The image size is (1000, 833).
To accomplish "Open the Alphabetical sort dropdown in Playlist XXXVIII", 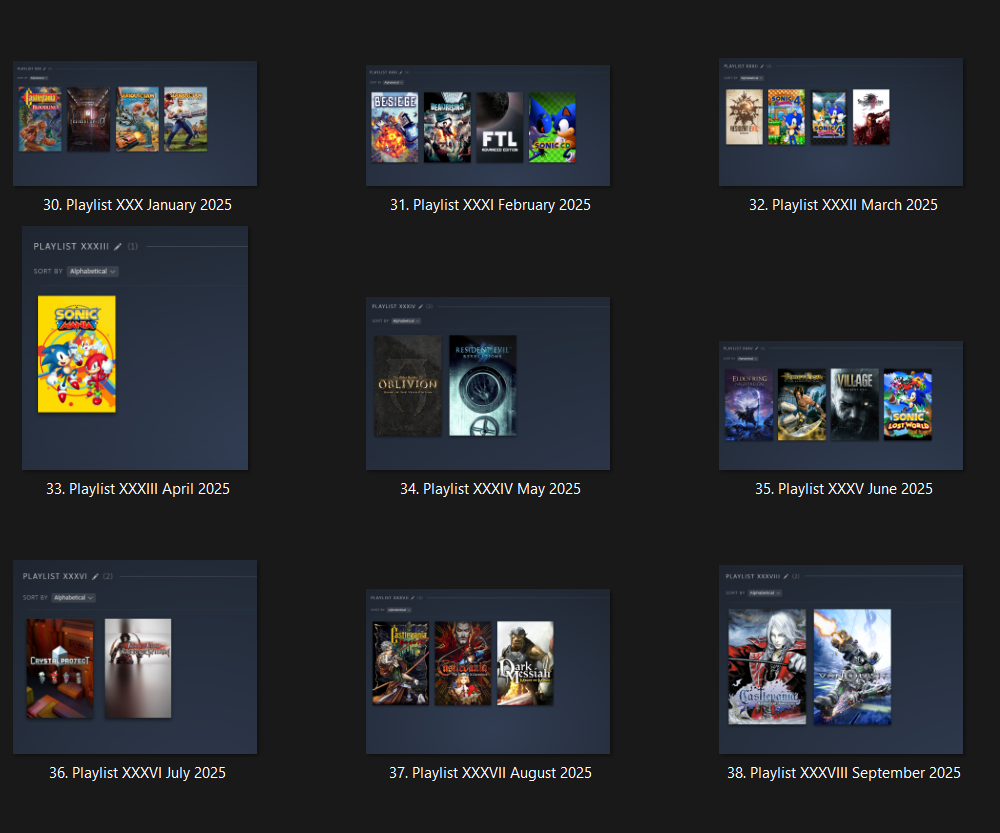I will point(765,593).
